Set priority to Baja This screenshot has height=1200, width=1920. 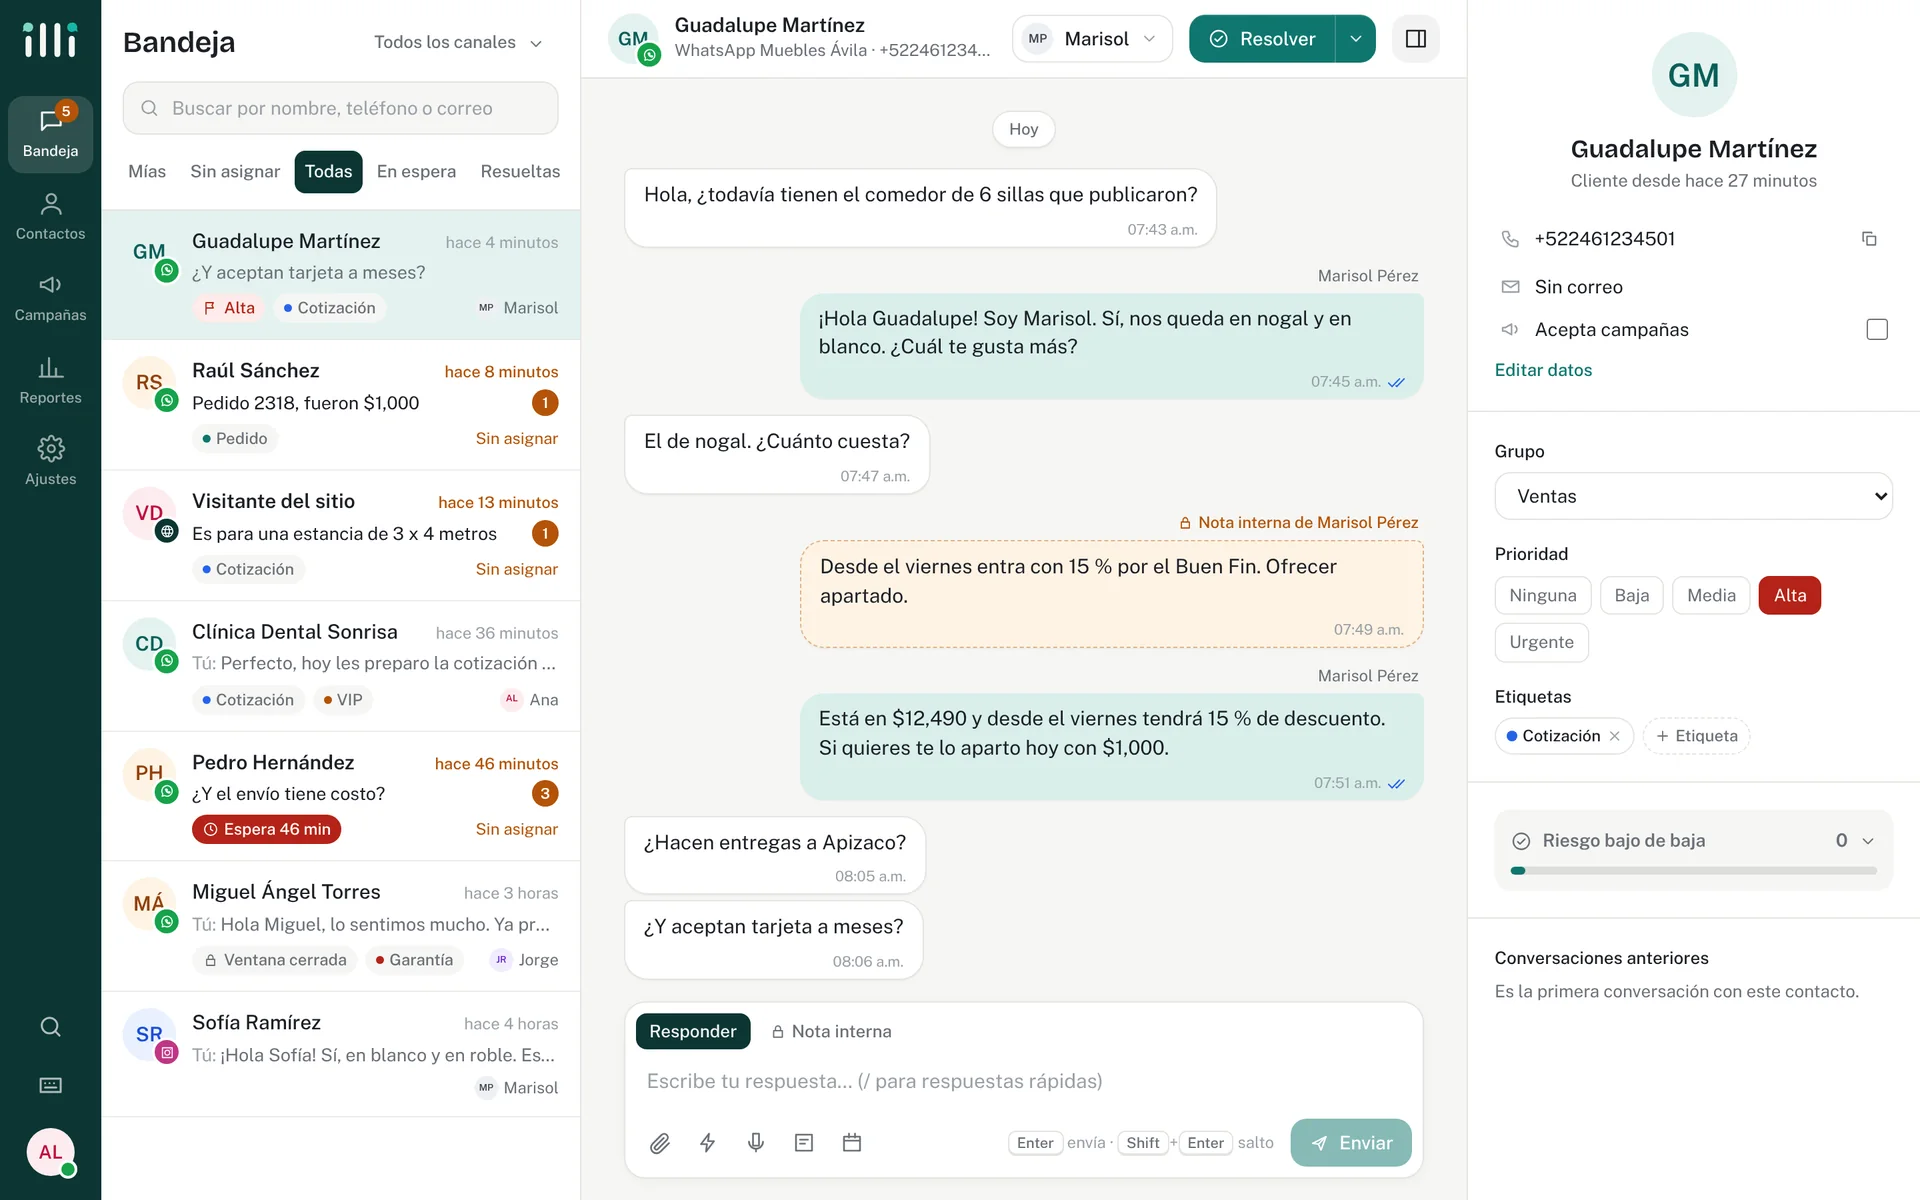pyautogui.click(x=1631, y=595)
